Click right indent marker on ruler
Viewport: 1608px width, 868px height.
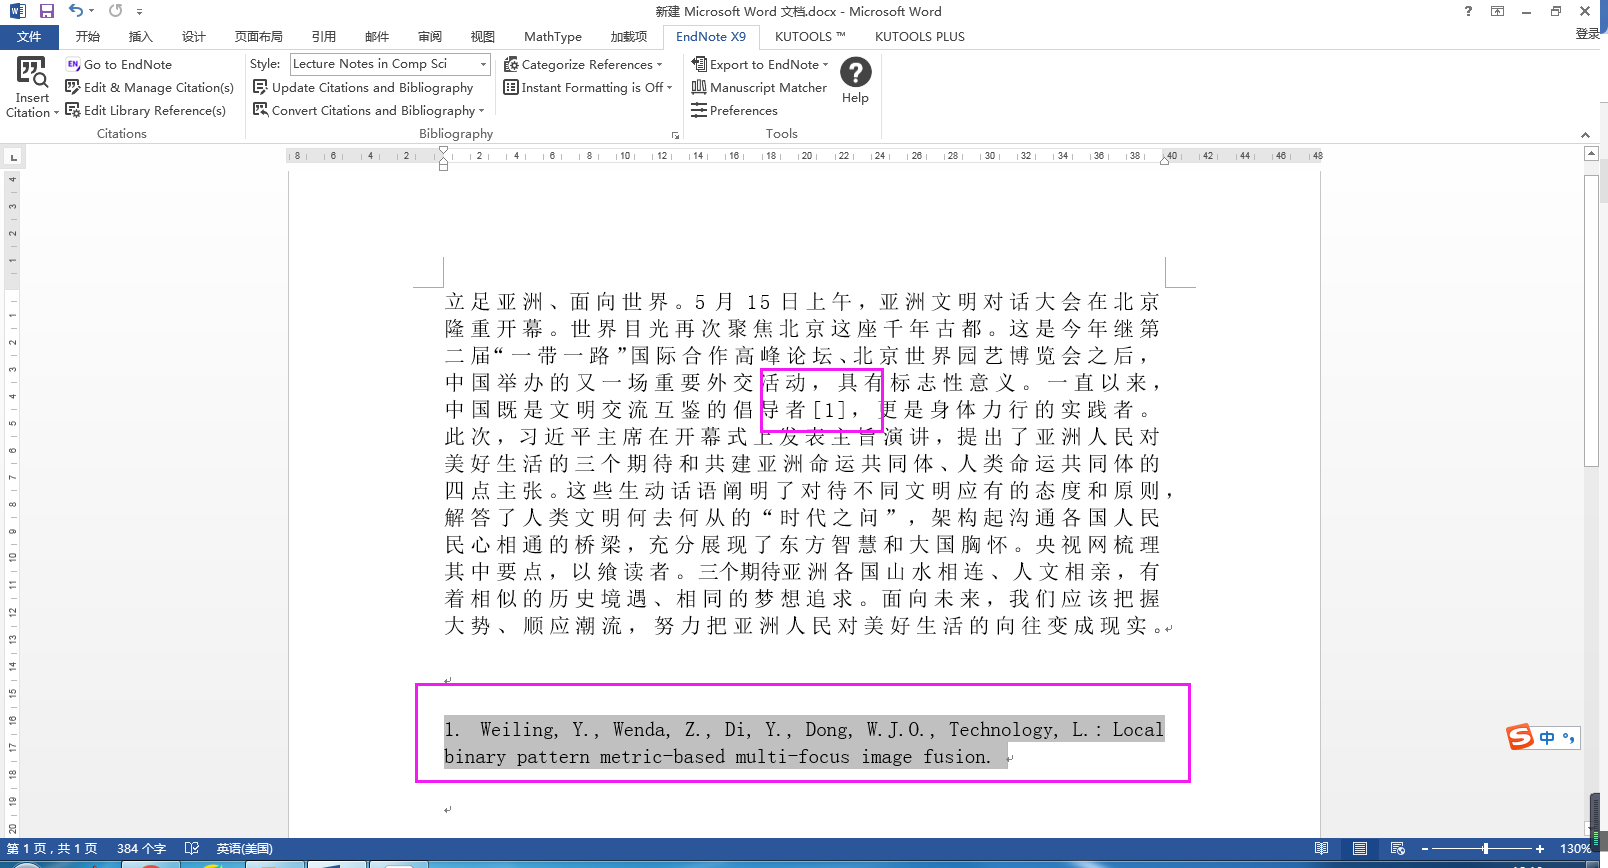1165,160
